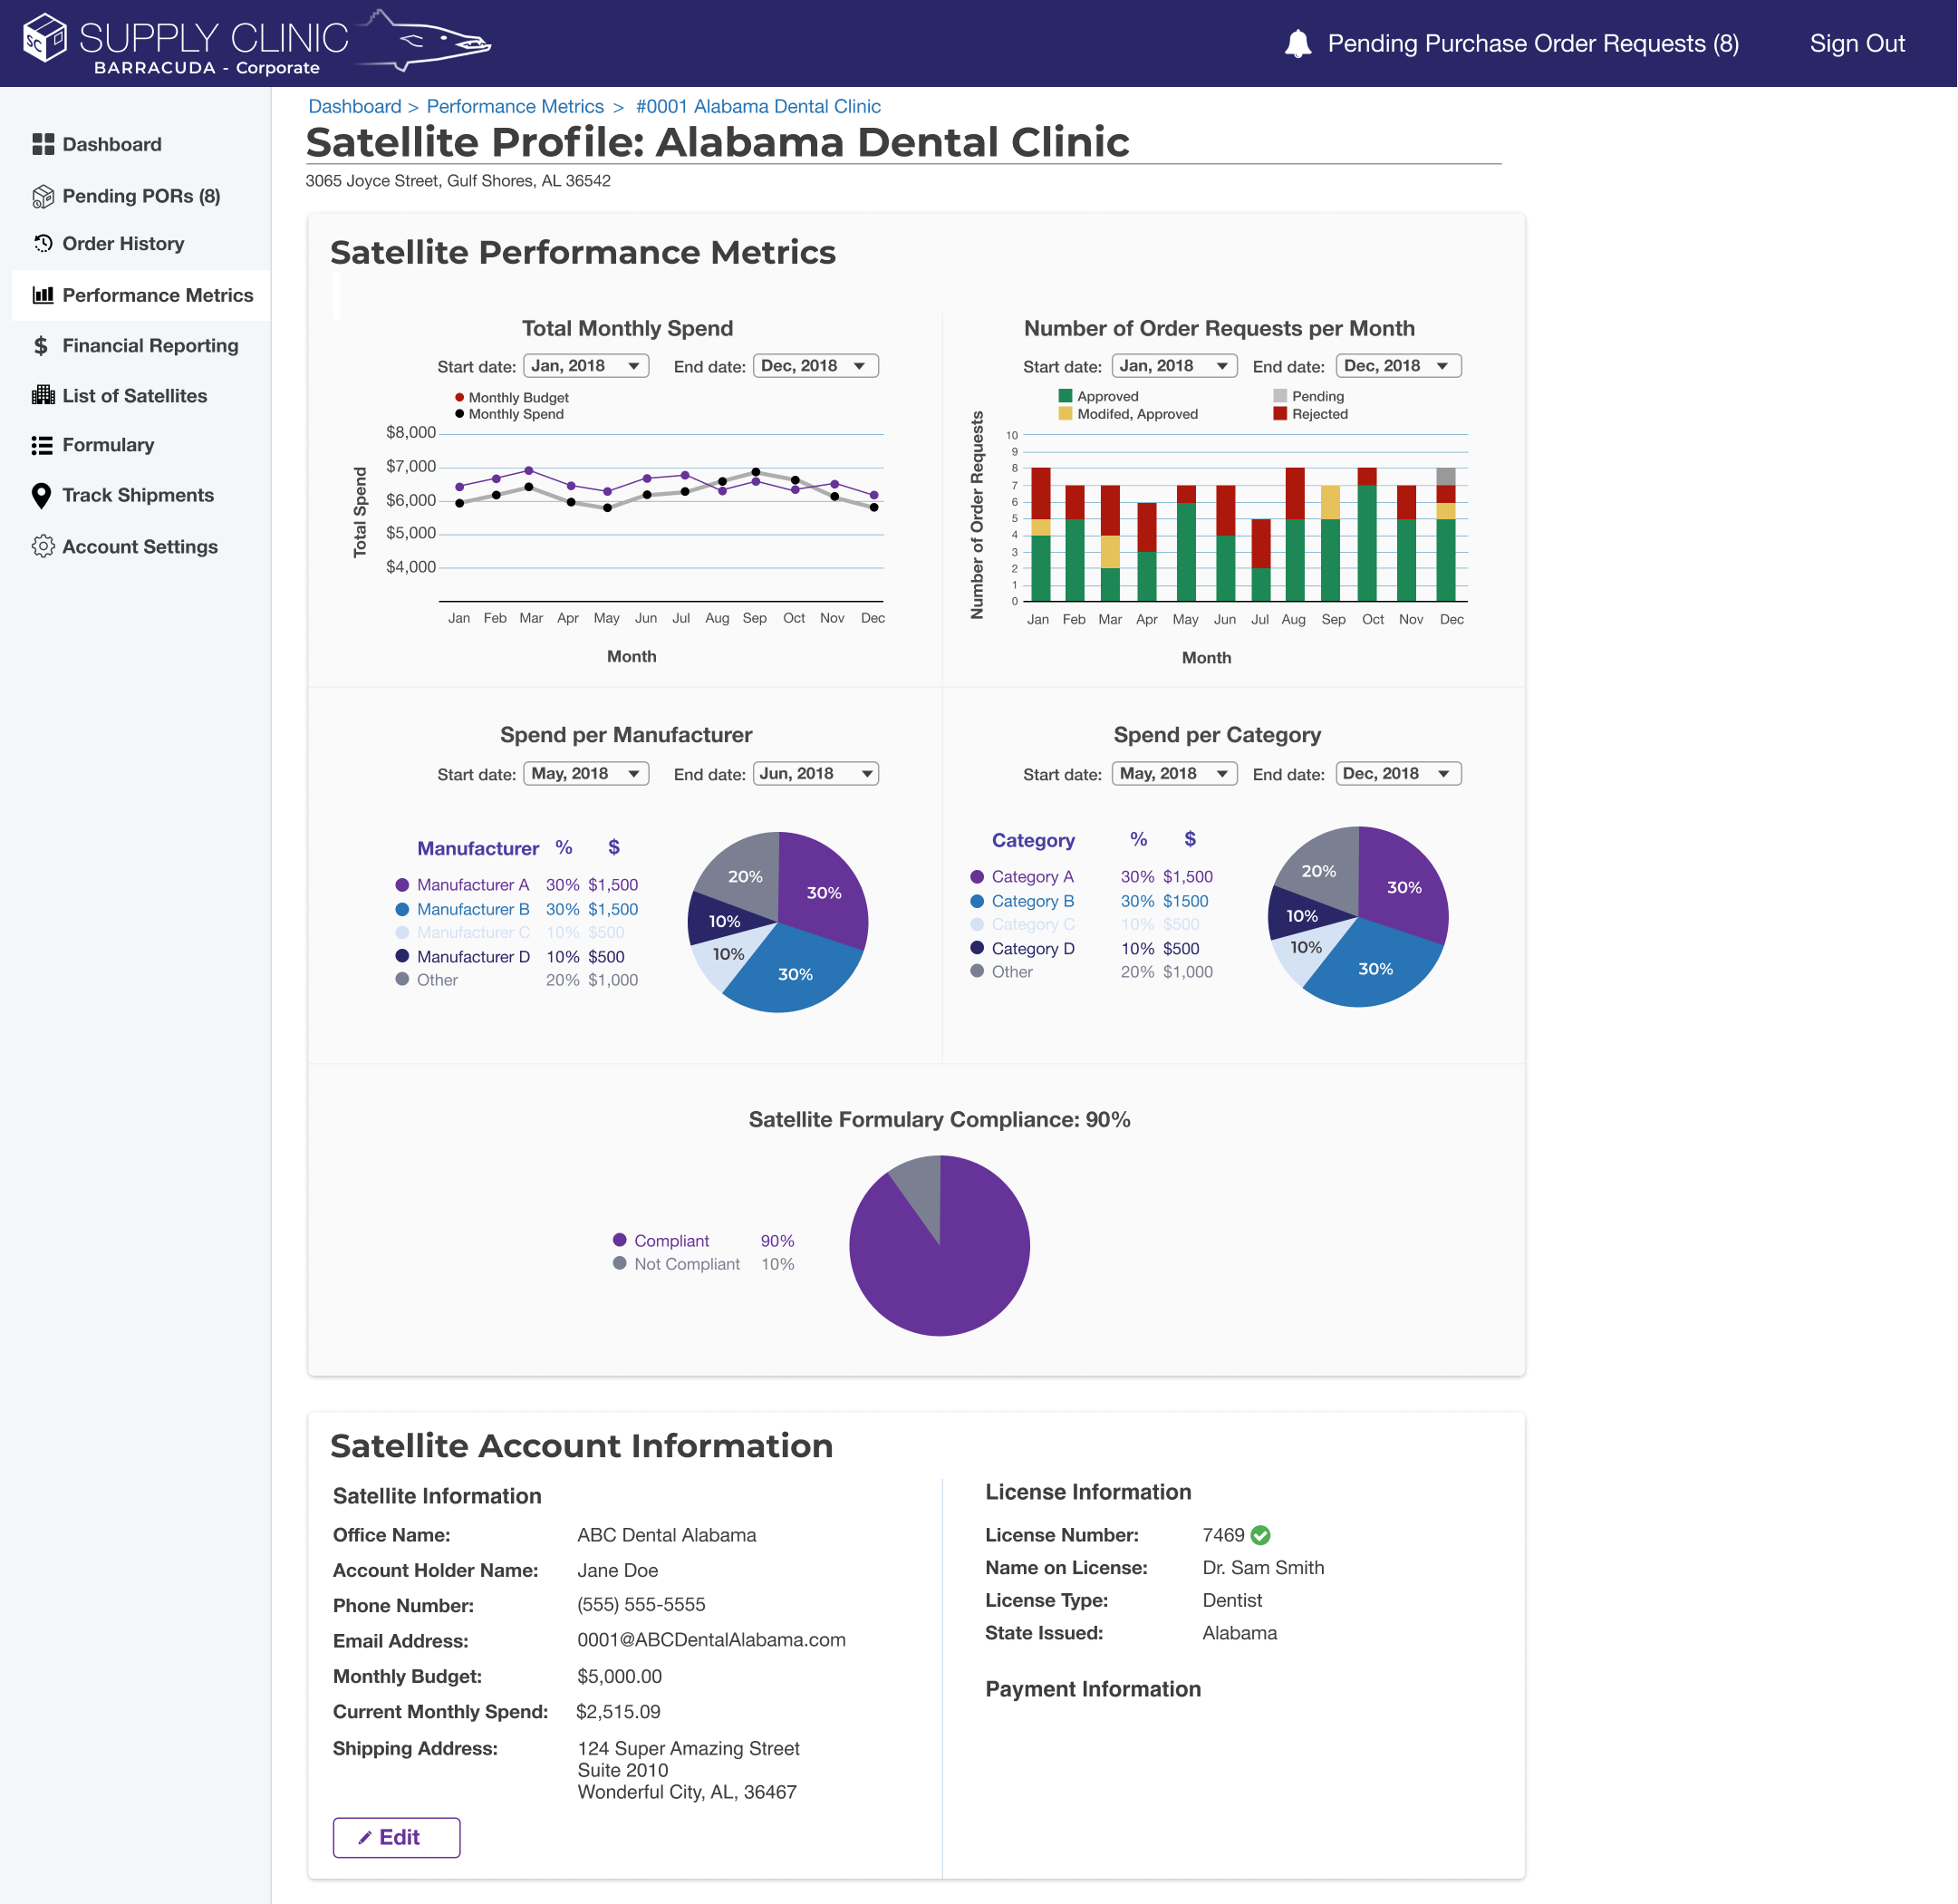The width and height of the screenshot is (1958, 1904).
Task: Click the Manufacturer header in manufacturer table
Action: [x=478, y=848]
